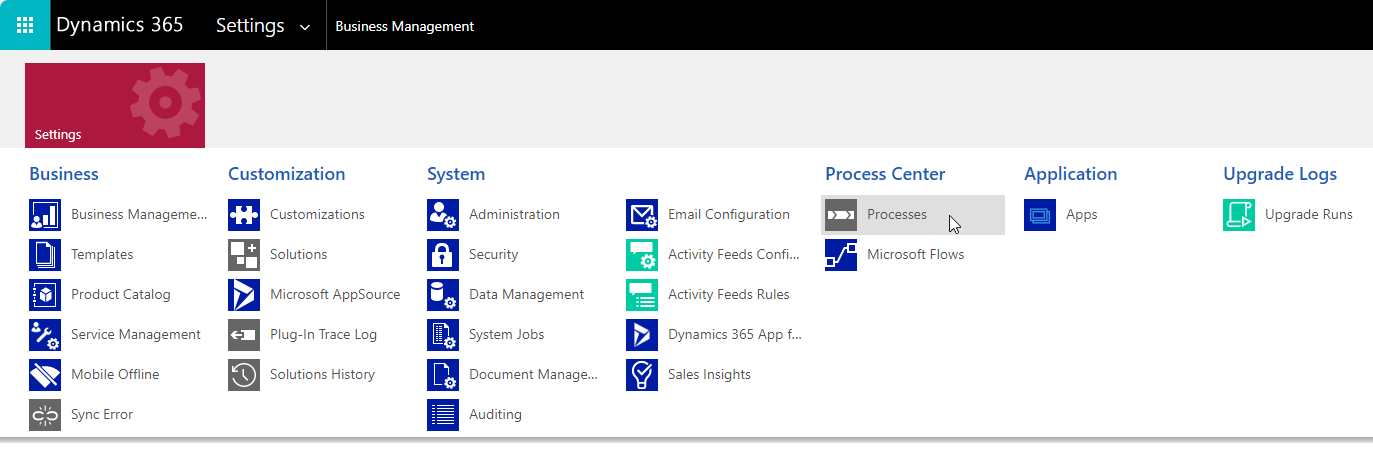
Task: Click the Document Management icon
Action: pyautogui.click(x=443, y=375)
